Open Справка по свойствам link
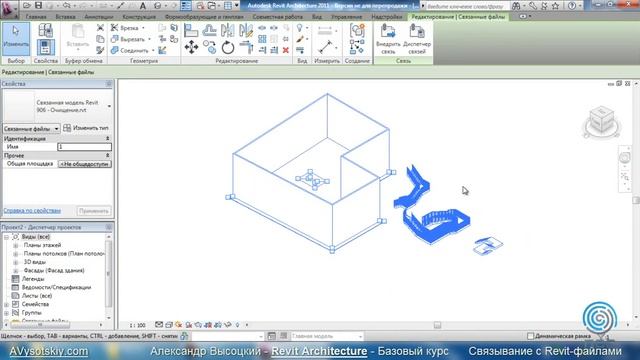 click(32, 211)
